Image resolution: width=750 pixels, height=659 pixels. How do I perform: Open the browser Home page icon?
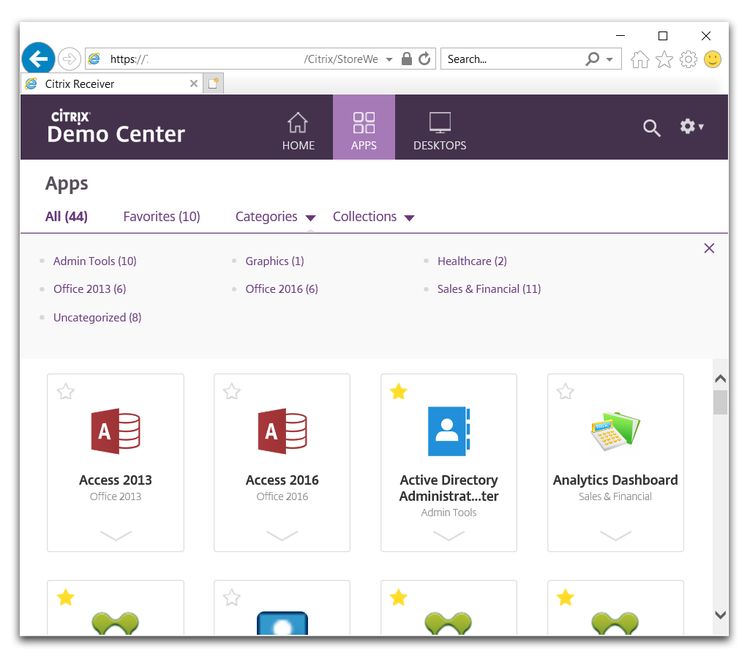640,59
